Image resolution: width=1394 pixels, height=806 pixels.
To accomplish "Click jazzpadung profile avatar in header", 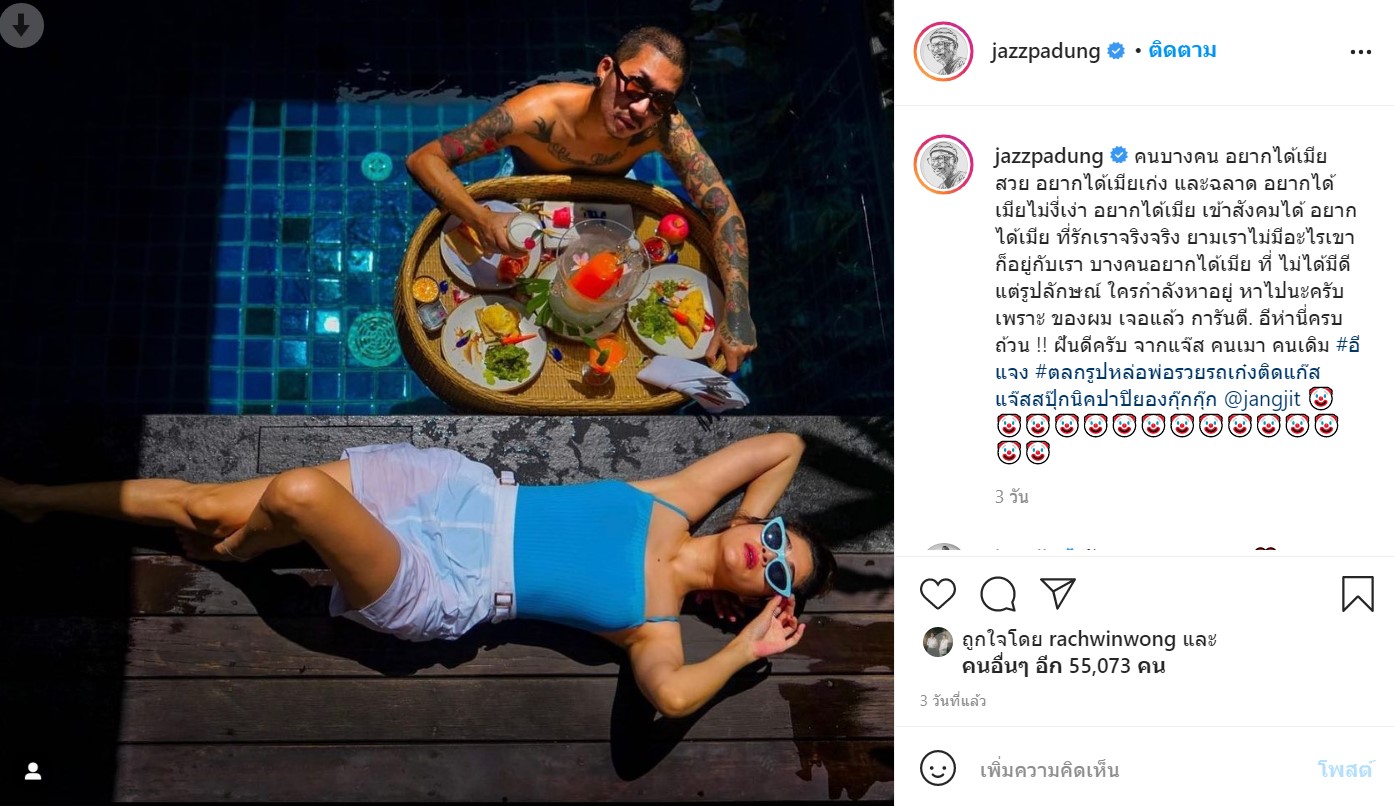I will coord(943,51).
